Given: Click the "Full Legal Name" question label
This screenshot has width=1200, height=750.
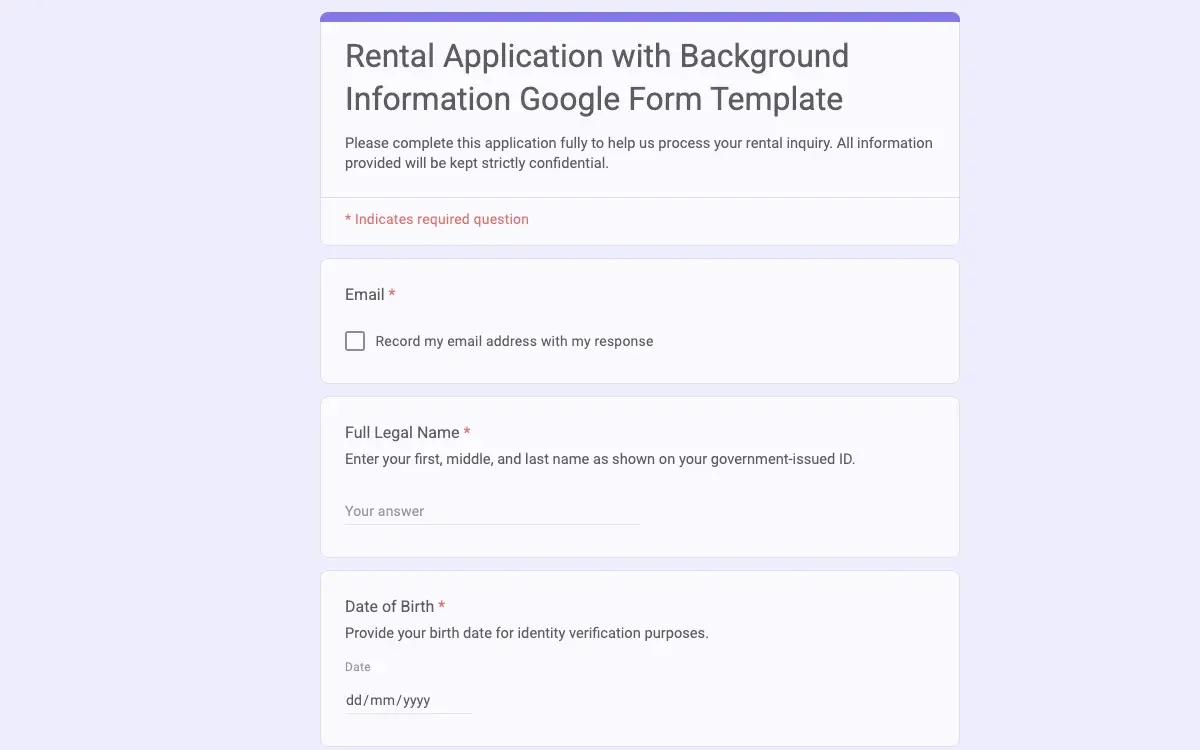Looking at the screenshot, I should pos(402,432).
